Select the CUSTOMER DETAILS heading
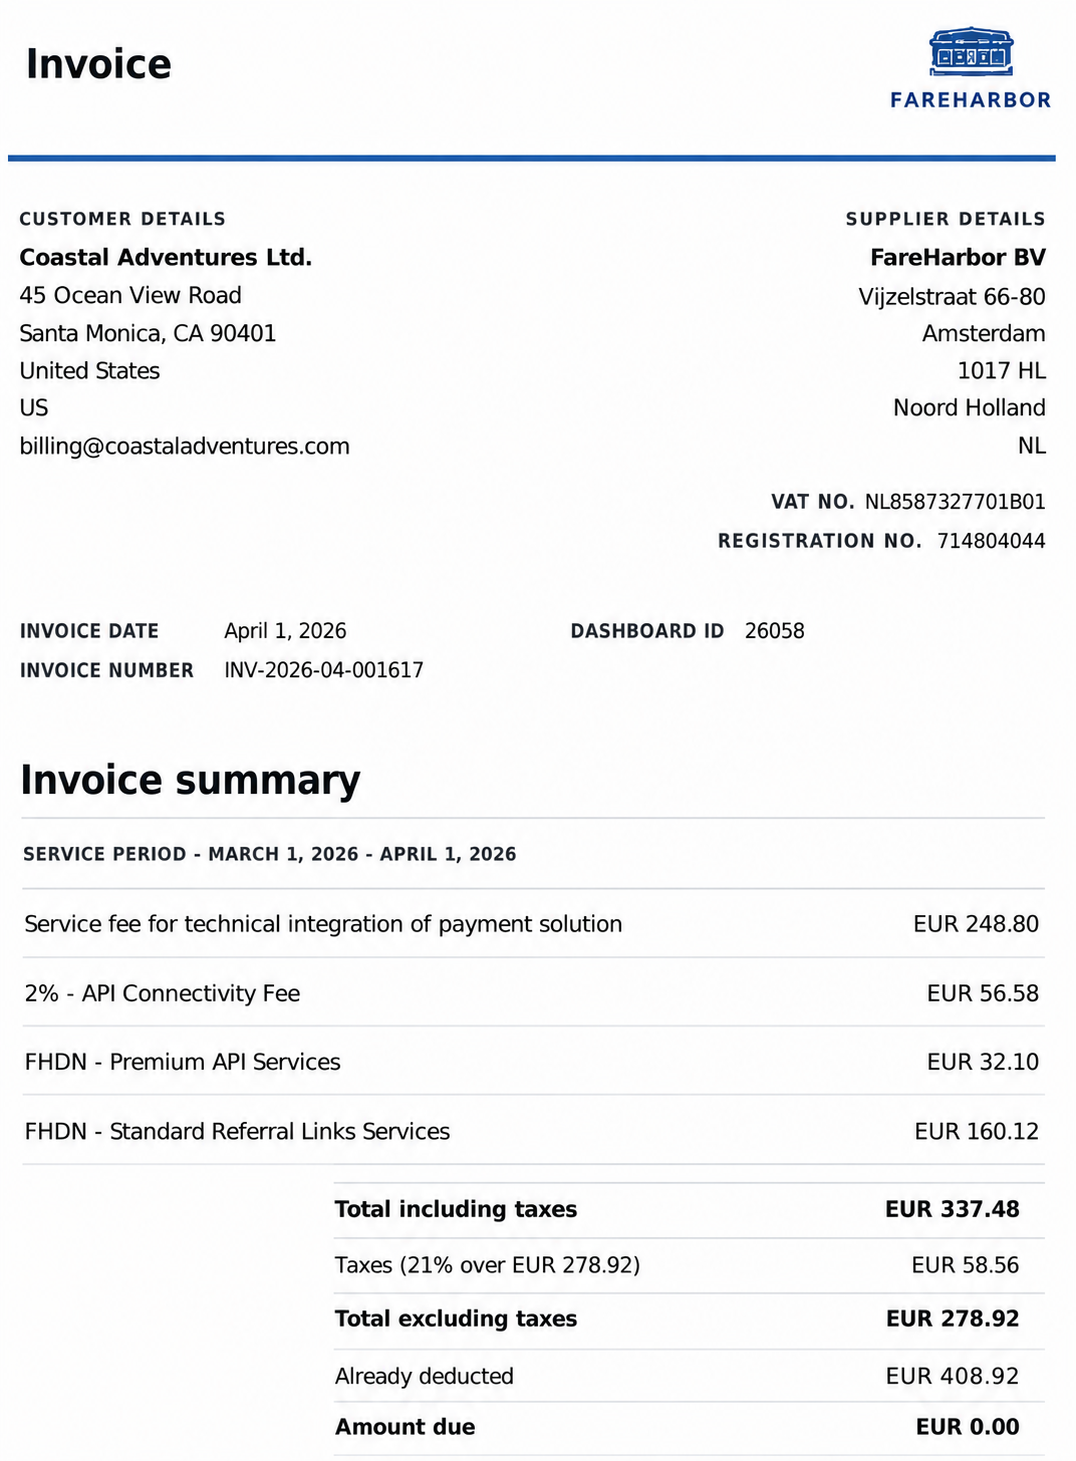1076x1461 pixels. tap(123, 219)
